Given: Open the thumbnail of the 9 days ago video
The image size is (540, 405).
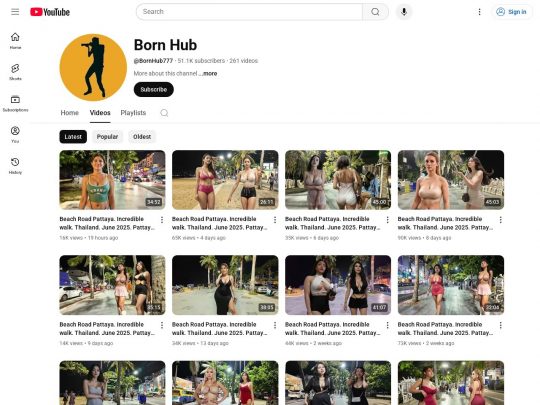Looking at the screenshot, I should pos(112,285).
